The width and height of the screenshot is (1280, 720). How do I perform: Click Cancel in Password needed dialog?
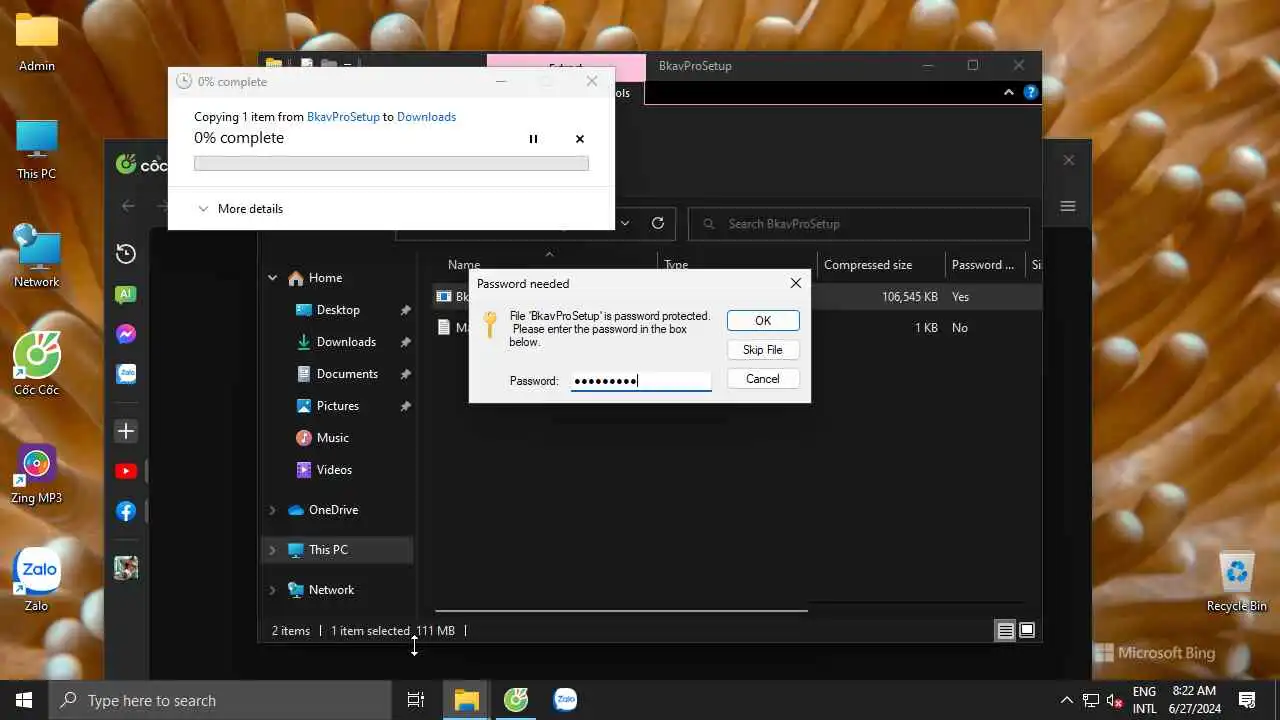pyautogui.click(x=763, y=379)
